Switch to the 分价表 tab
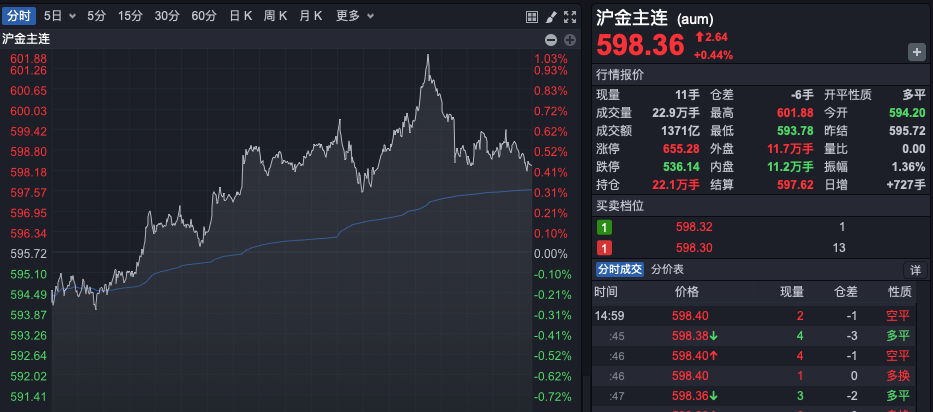The width and height of the screenshot is (933, 412). coord(667,269)
